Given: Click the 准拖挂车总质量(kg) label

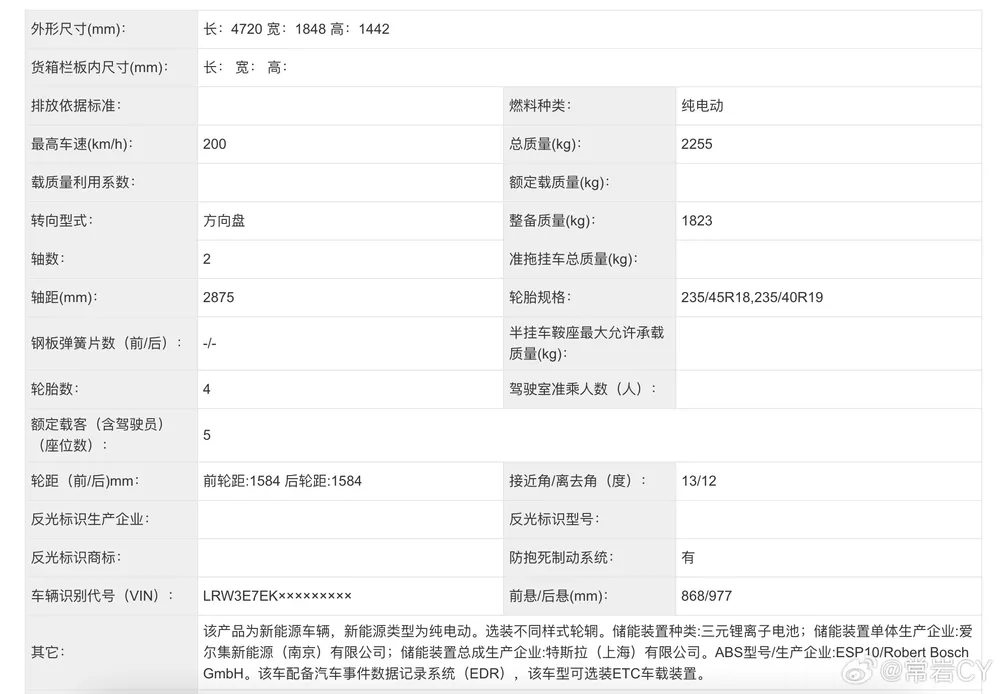Looking at the screenshot, I should click(573, 259).
